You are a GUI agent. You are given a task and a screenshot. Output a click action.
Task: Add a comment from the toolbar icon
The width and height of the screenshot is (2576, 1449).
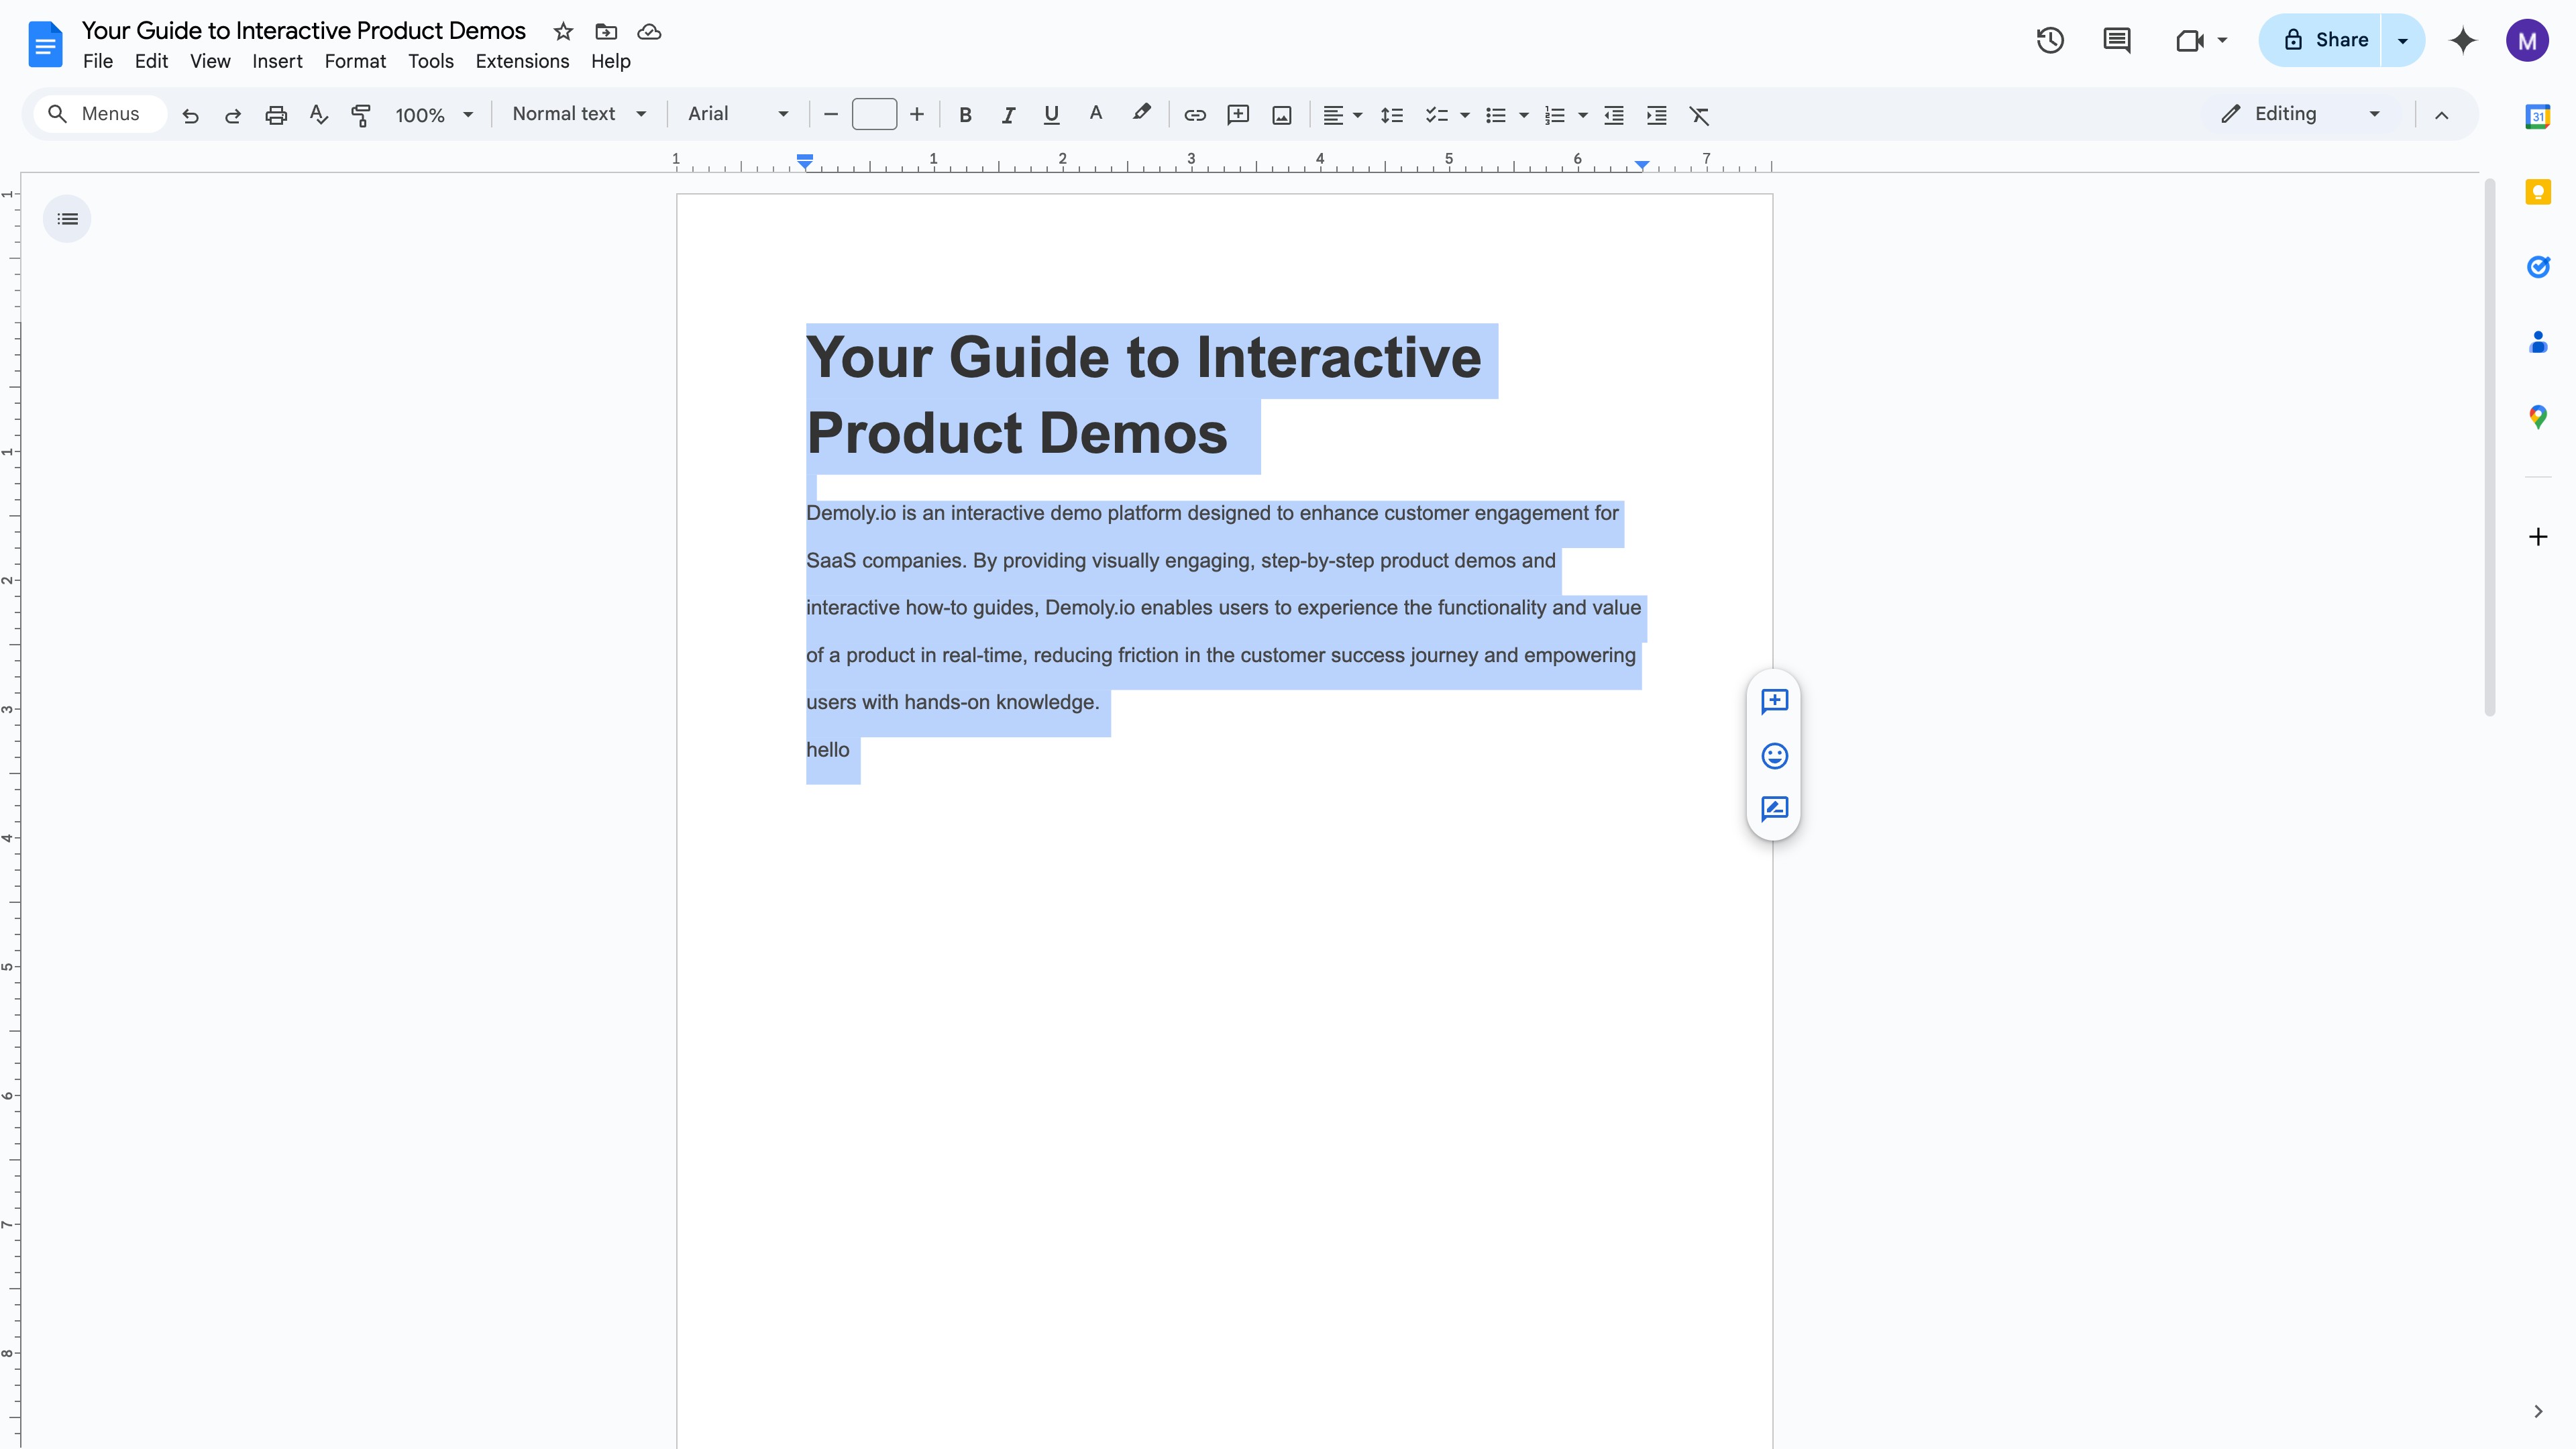1238,116
